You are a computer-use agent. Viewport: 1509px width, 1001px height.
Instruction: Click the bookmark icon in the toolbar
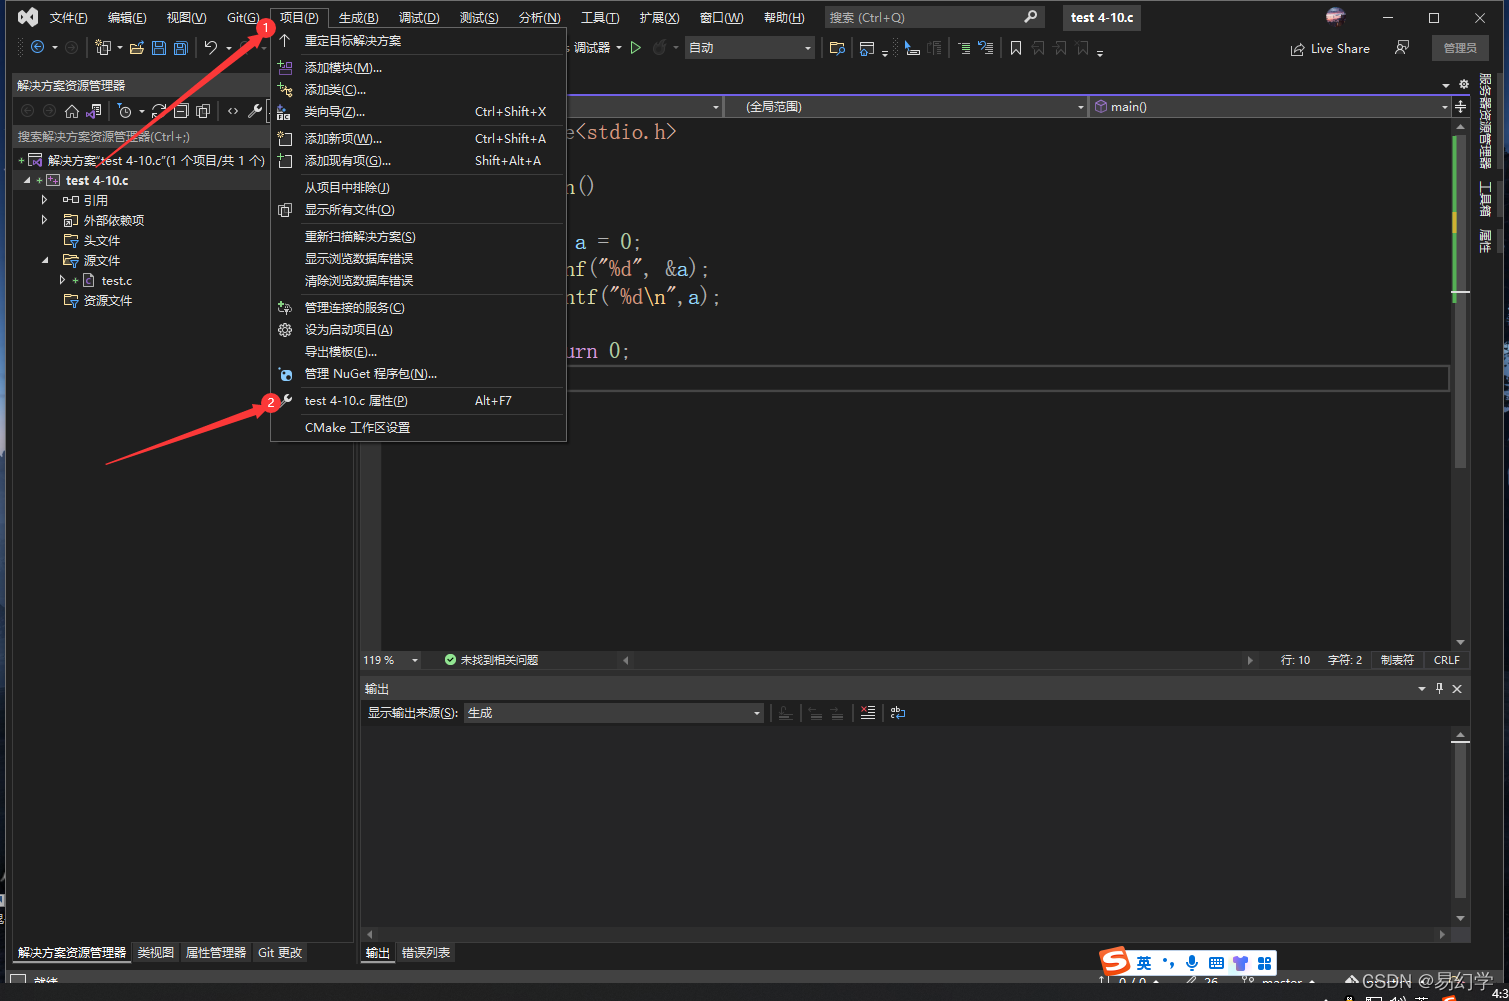pos(1016,47)
